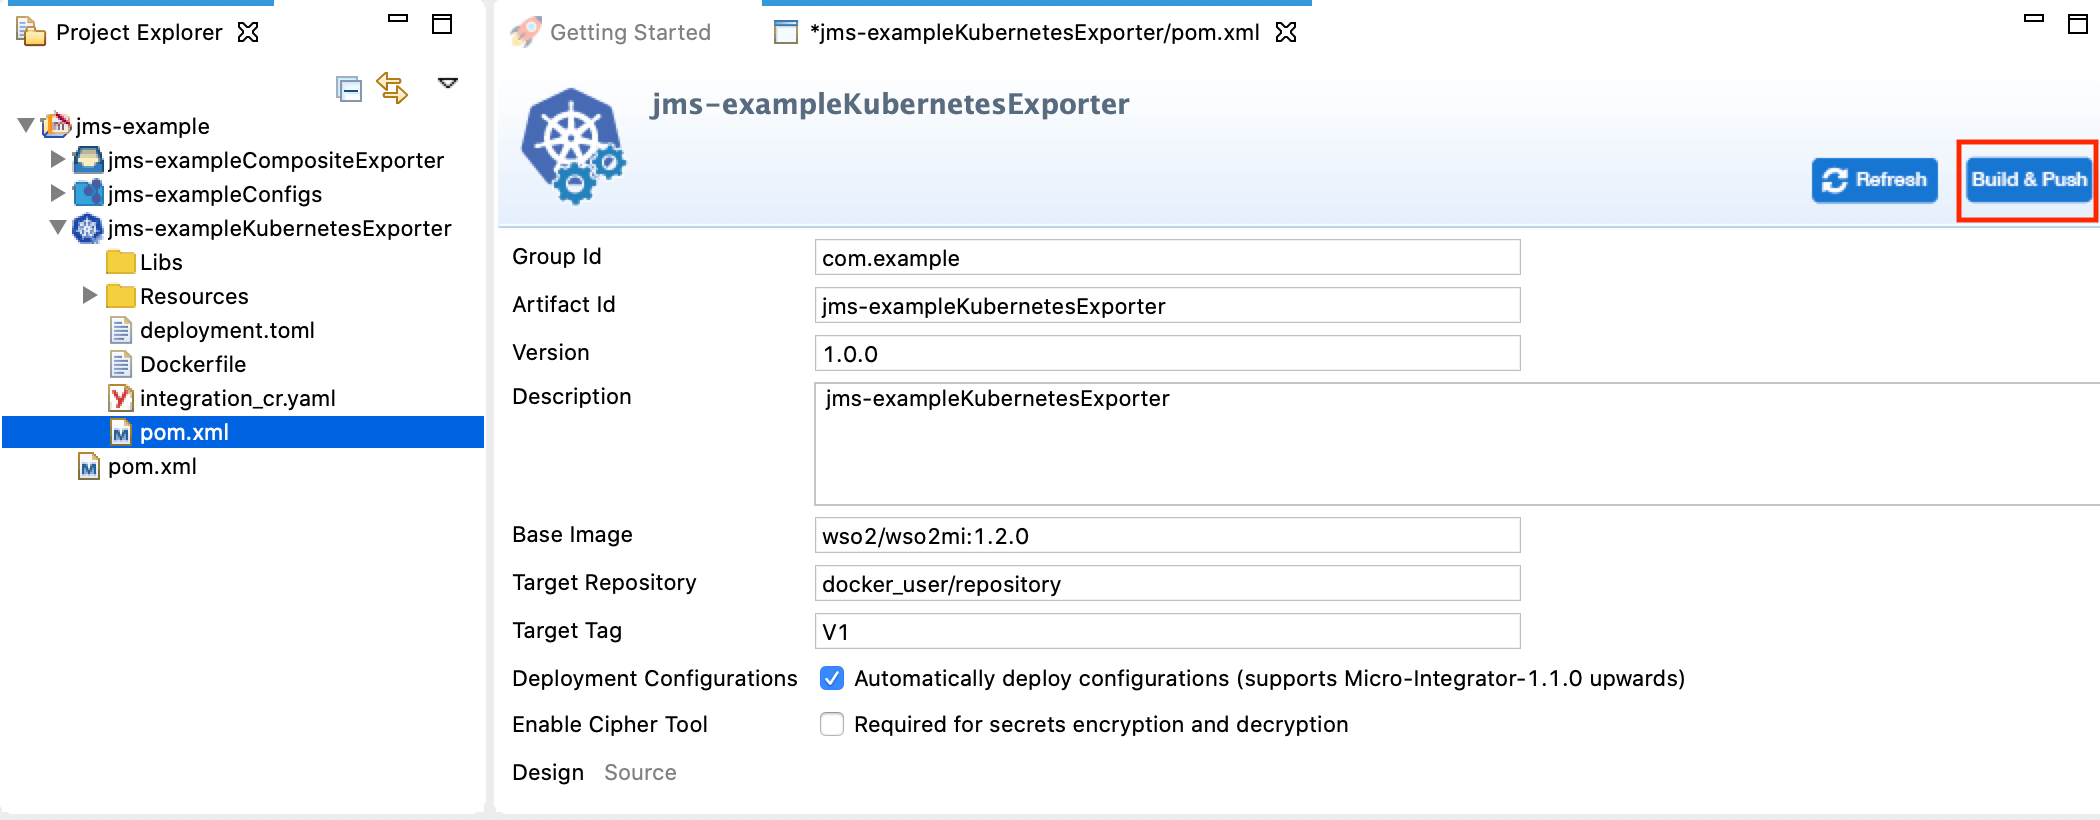Select jms-exampleKubernetesExporter tree label
The image size is (2100, 820).
(280, 228)
